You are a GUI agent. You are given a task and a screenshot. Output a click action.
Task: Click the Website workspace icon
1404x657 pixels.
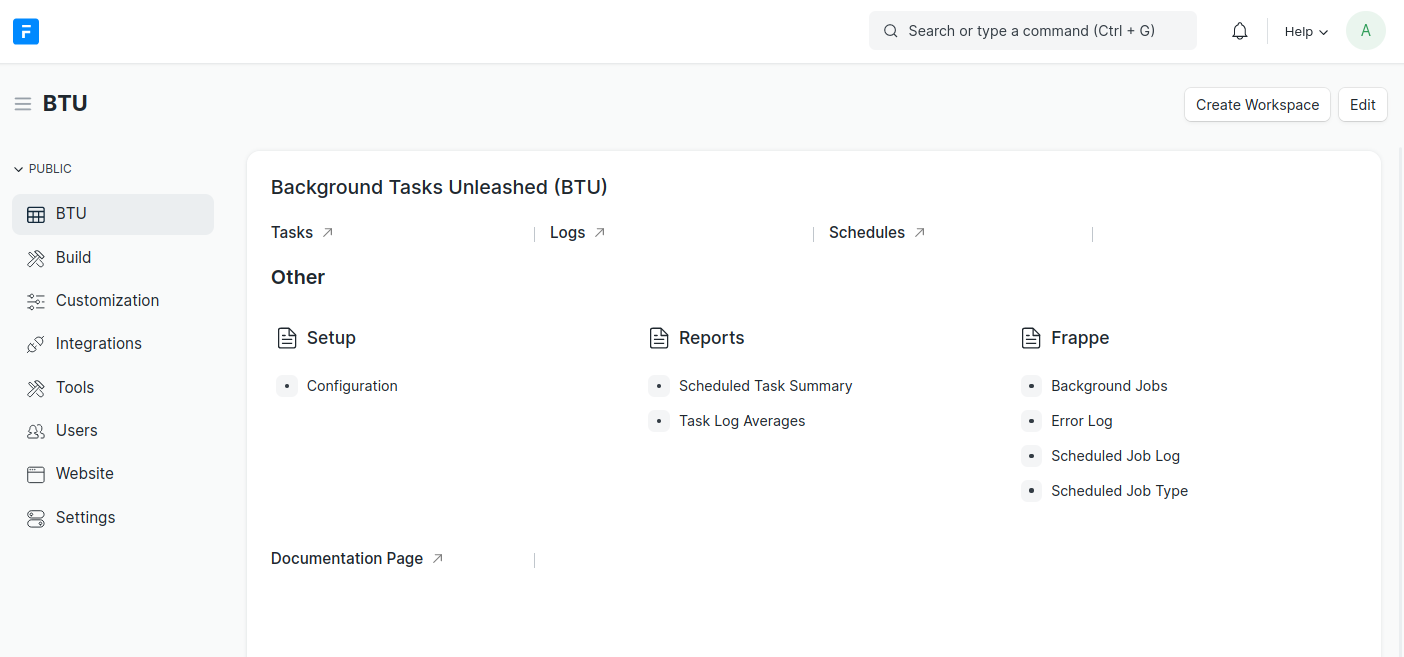pos(36,473)
